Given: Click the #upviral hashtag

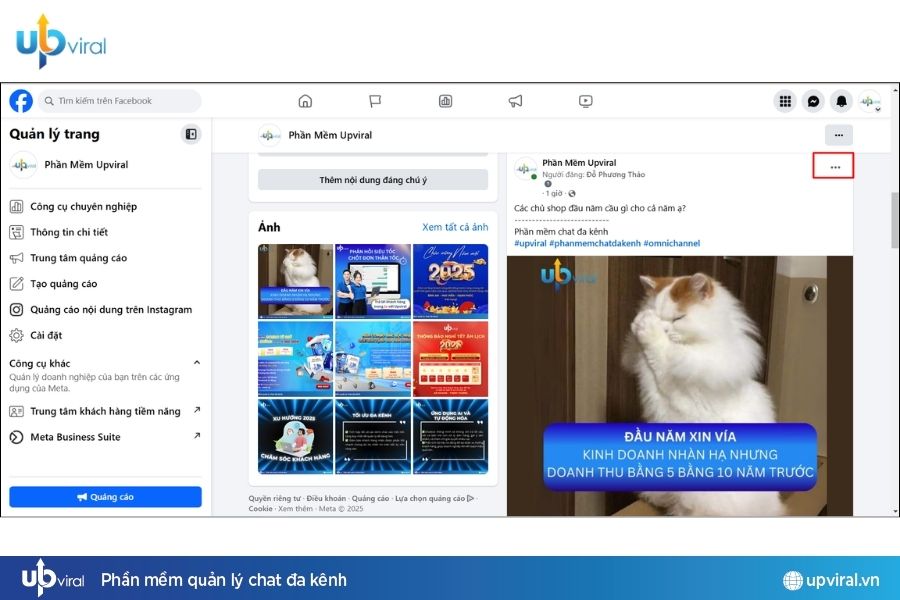Looking at the screenshot, I should click(x=530, y=243).
